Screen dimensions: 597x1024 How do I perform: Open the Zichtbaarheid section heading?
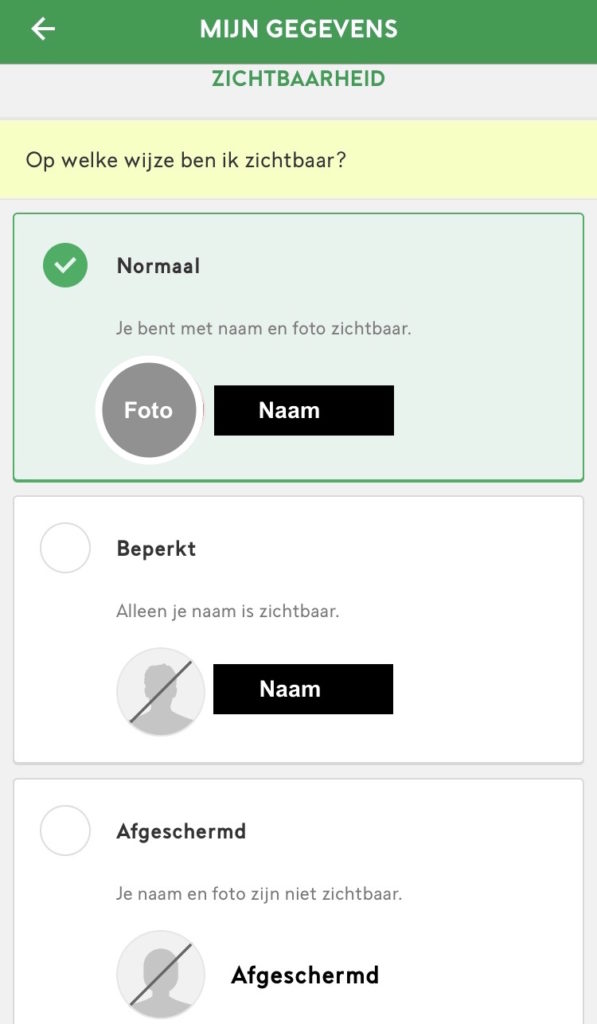pos(298,78)
